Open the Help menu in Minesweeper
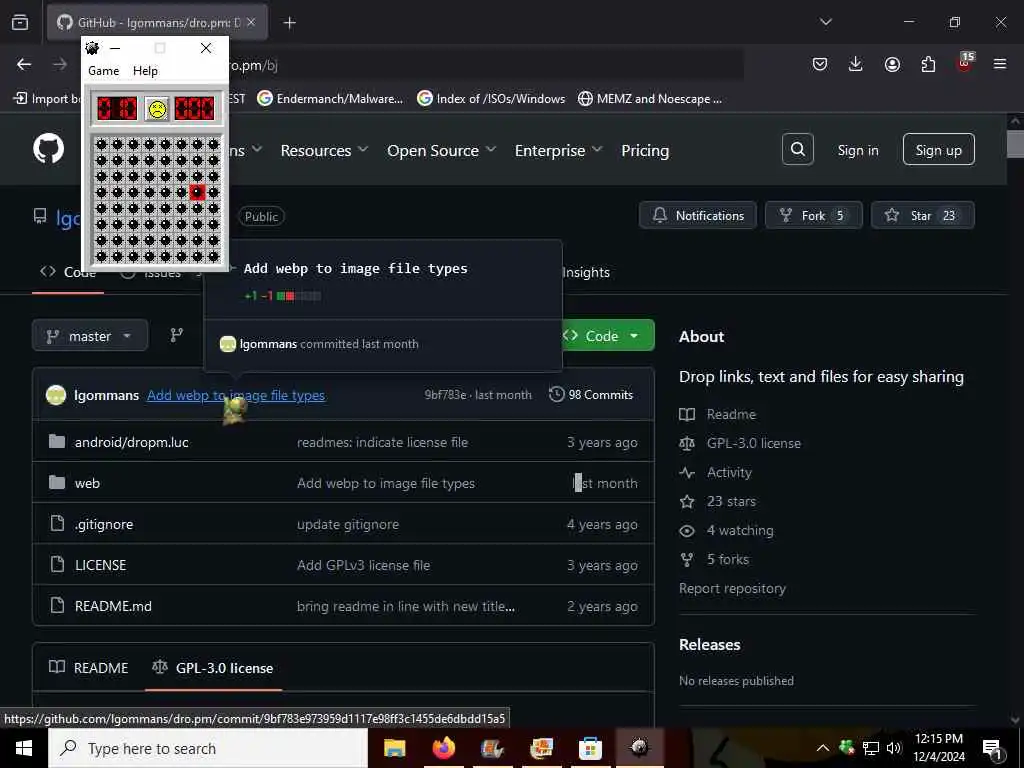The image size is (1024, 768). click(x=145, y=71)
